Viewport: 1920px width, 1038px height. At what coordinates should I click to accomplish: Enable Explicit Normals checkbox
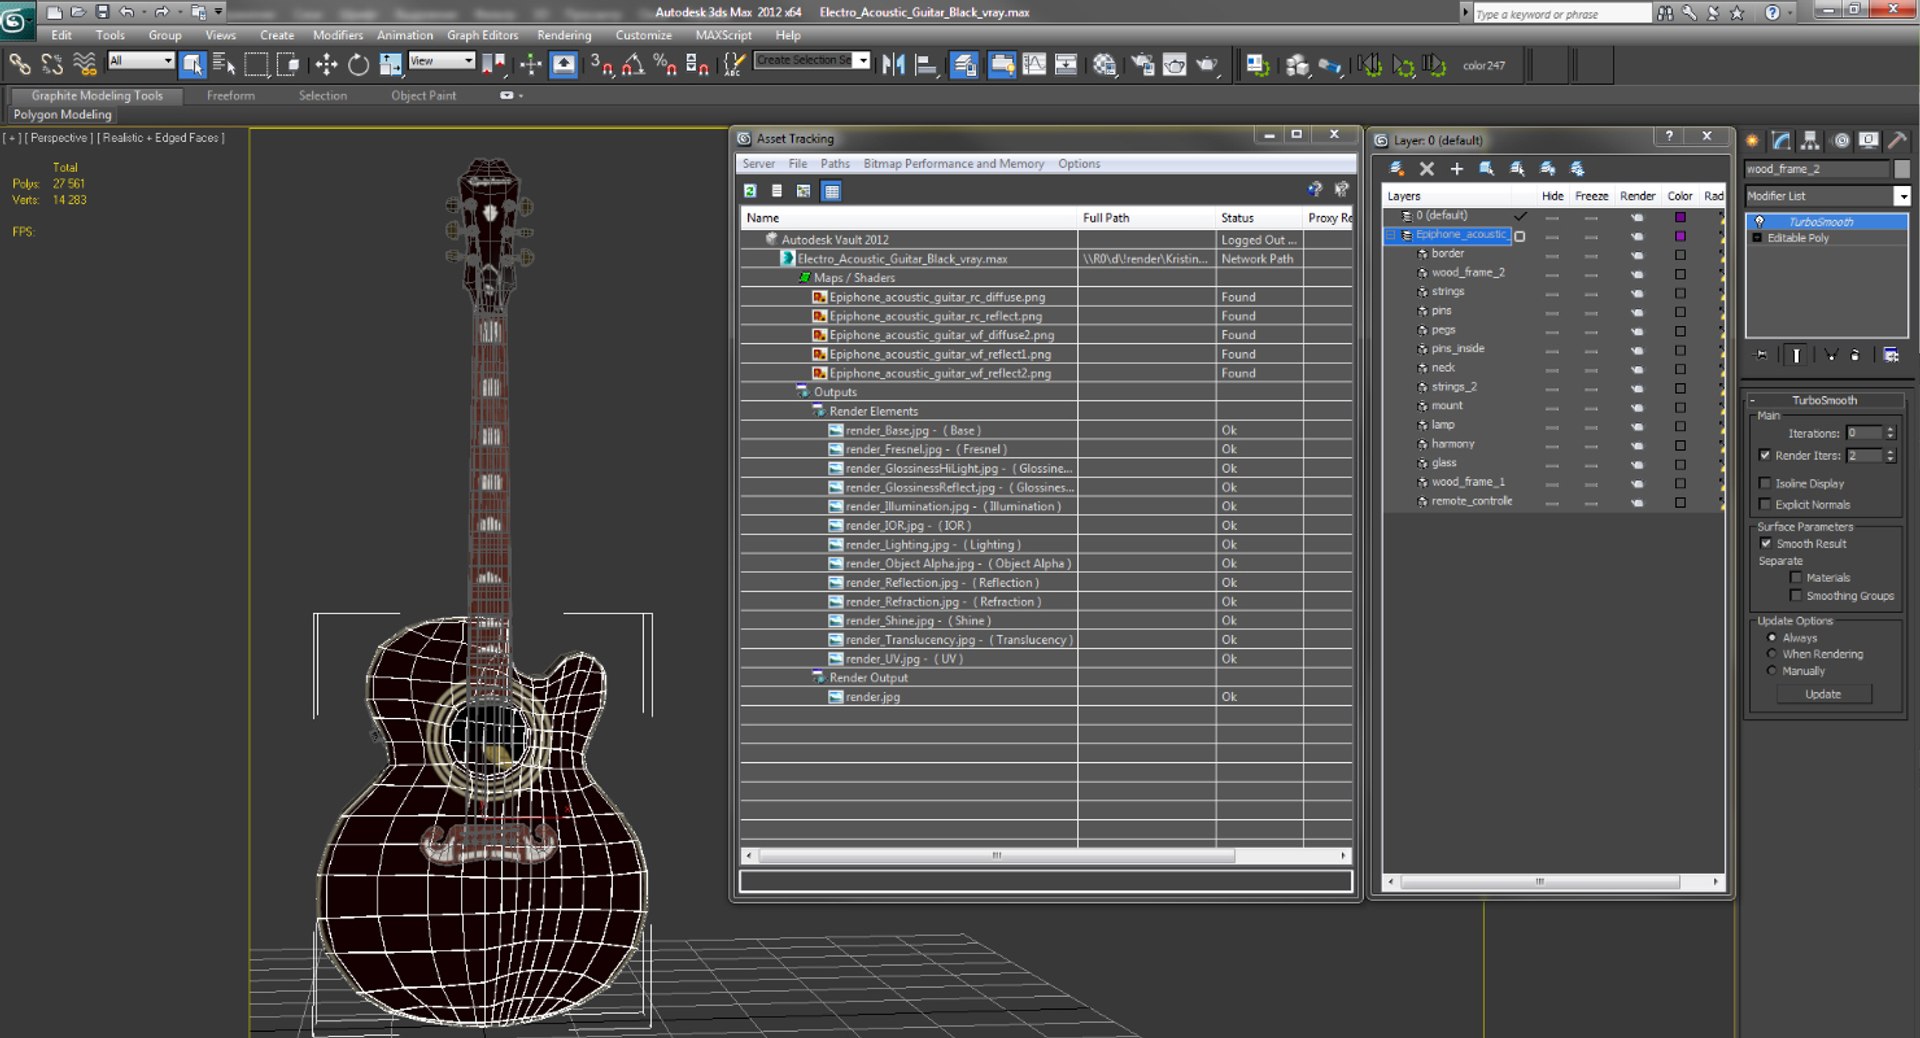1765,504
